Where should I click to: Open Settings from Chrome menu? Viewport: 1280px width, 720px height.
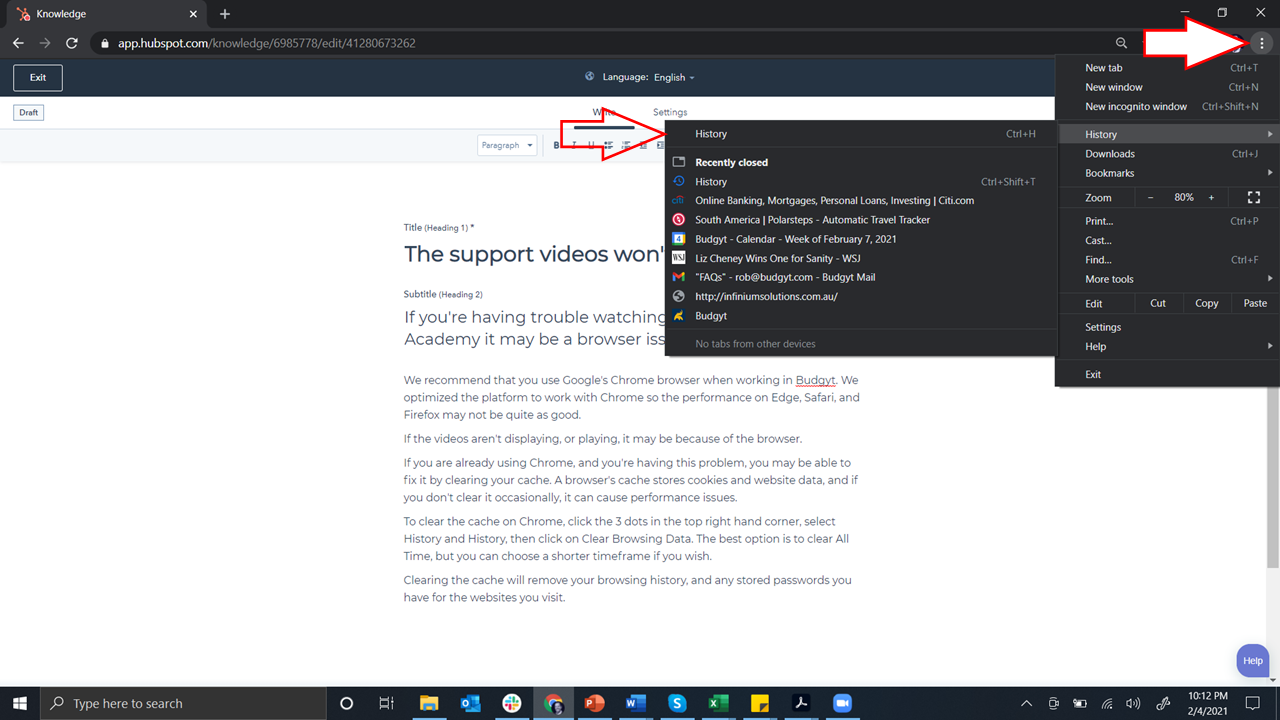1167,327
